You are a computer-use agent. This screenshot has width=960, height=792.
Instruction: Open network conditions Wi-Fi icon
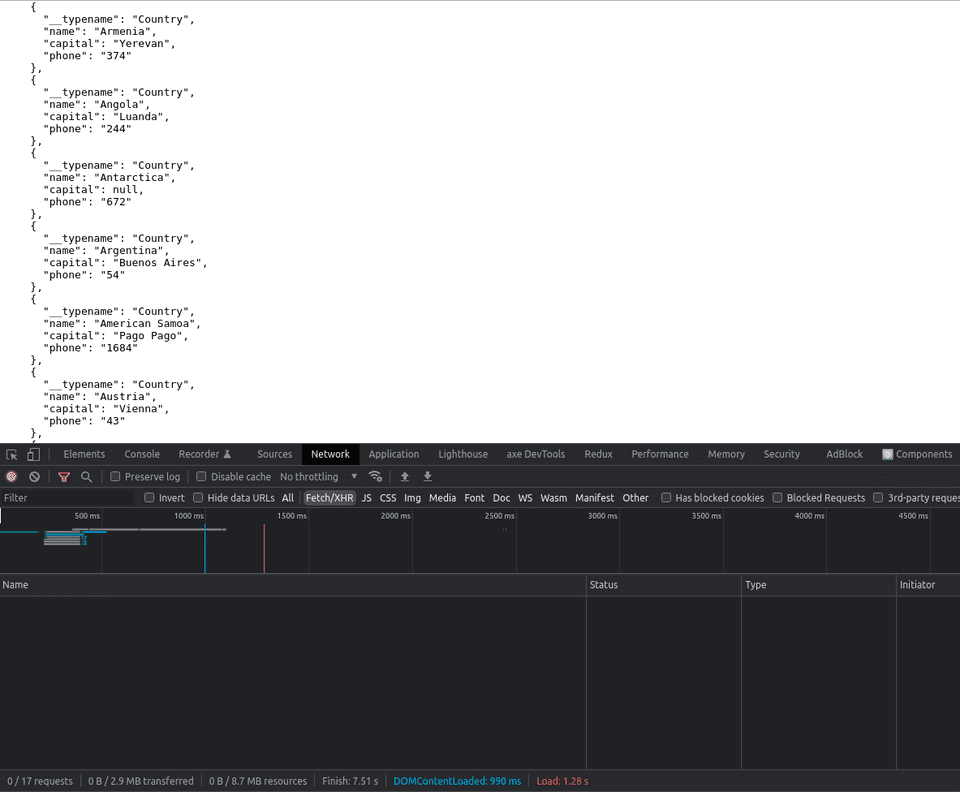[x=375, y=477]
